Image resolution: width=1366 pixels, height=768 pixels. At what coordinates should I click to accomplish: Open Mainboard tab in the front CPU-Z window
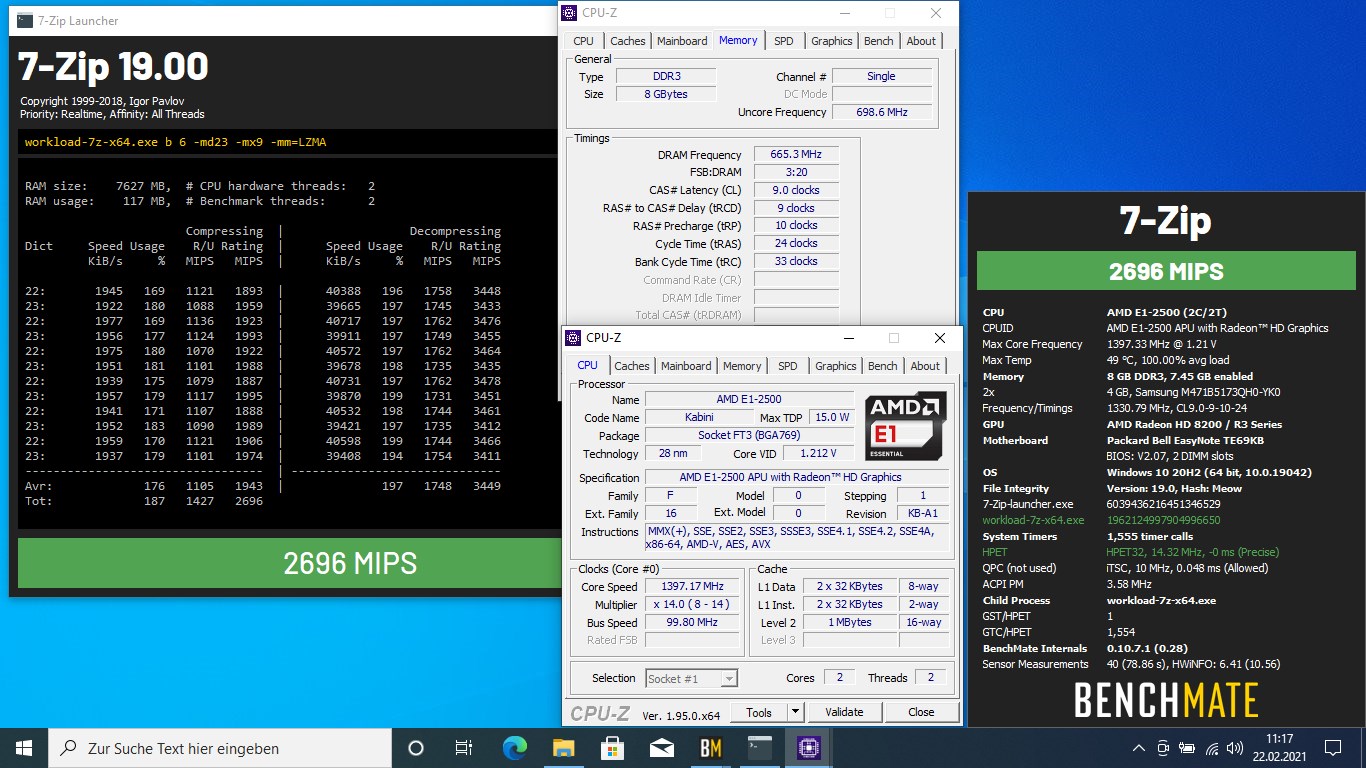(x=686, y=366)
